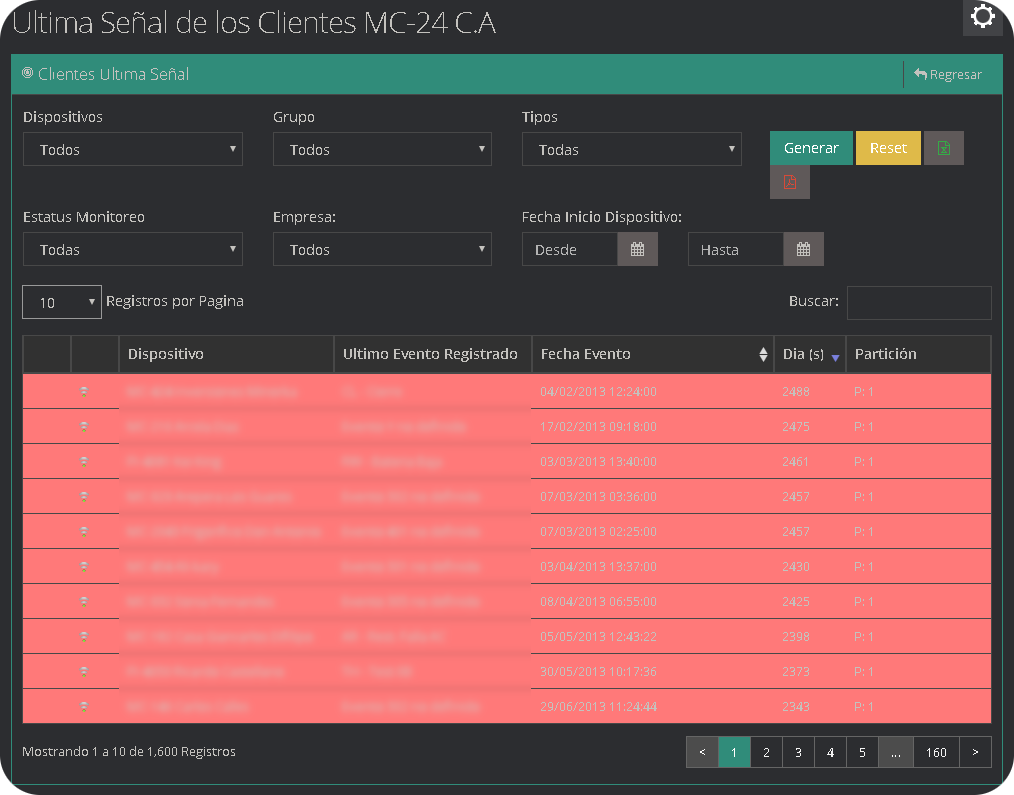
Task: Open the settings gear icon
Action: (982, 17)
